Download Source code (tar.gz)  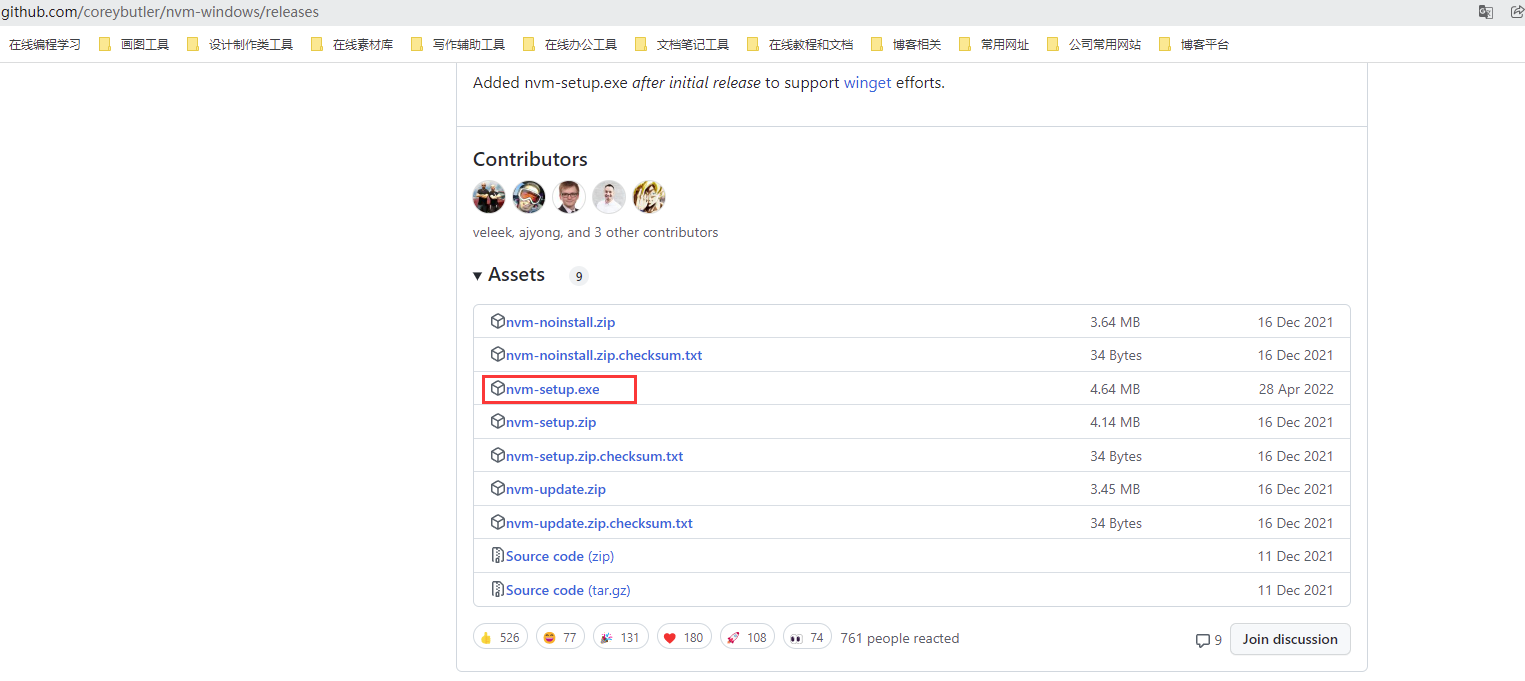click(568, 590)
